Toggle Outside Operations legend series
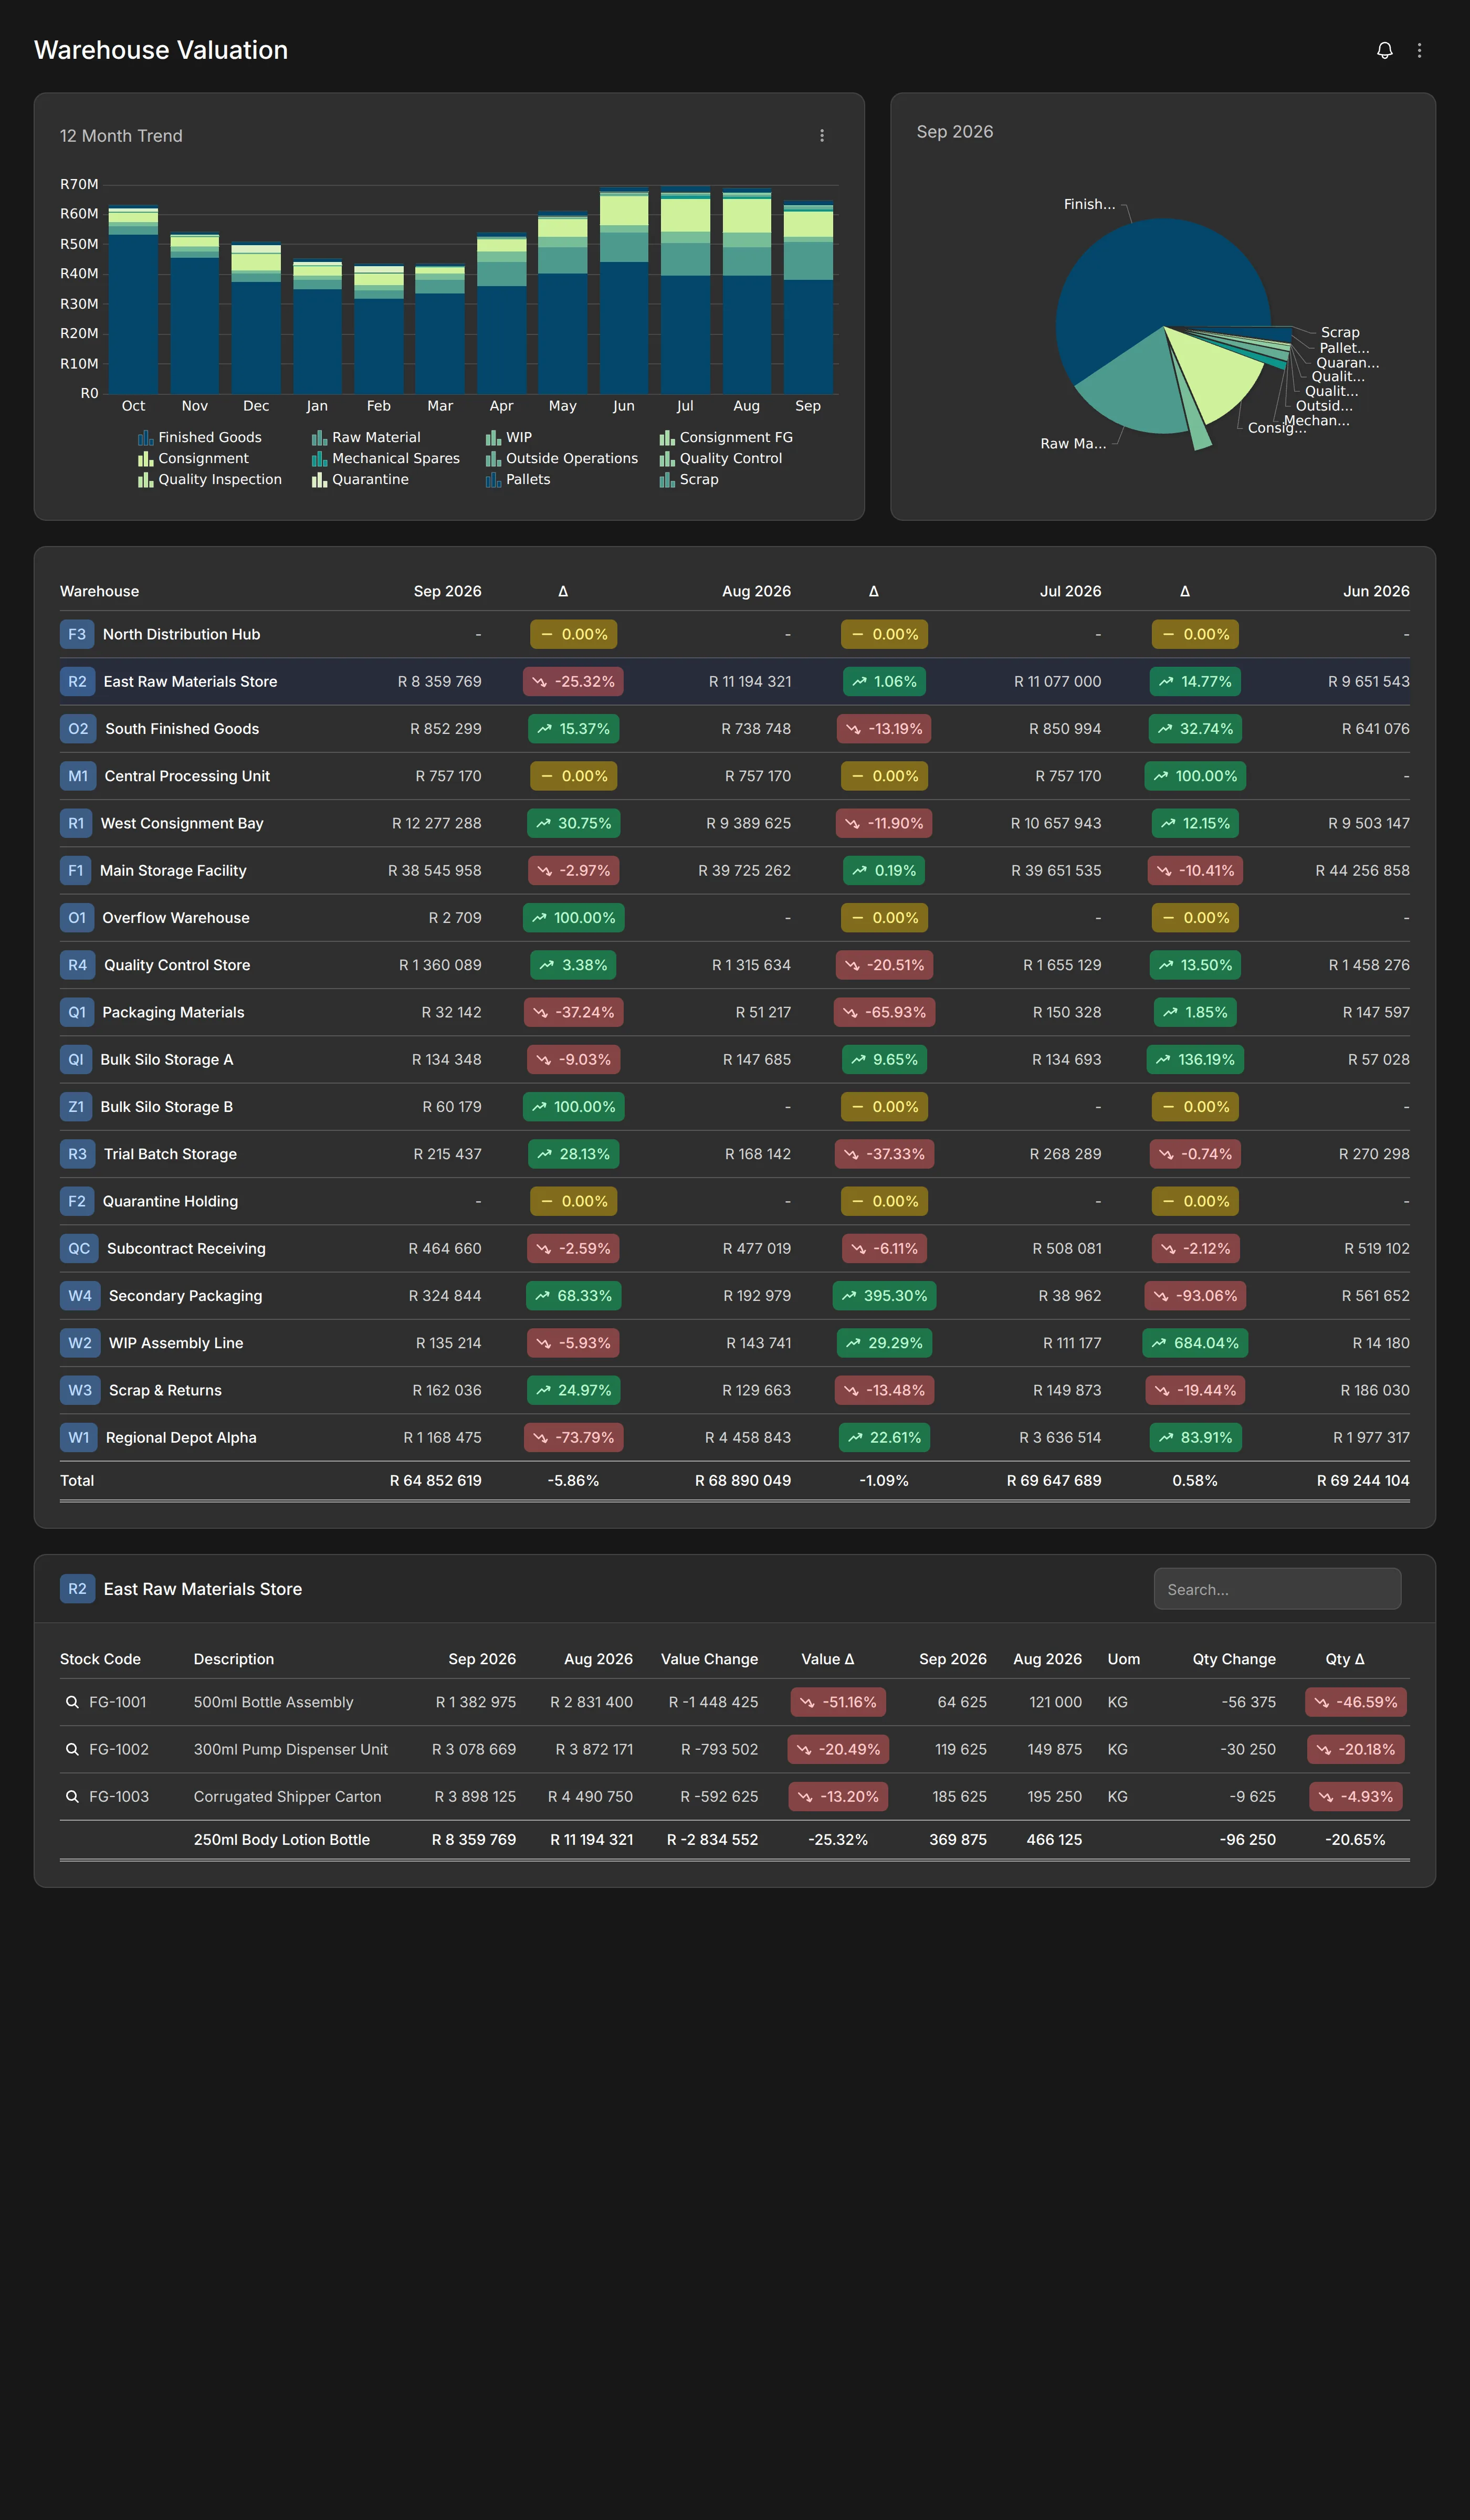This screenshot has height=2520, width=1470. [562, 458]
